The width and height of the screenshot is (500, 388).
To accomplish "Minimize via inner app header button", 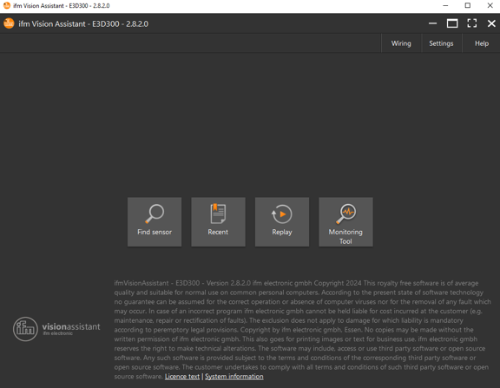I will (x=433, y=23).
